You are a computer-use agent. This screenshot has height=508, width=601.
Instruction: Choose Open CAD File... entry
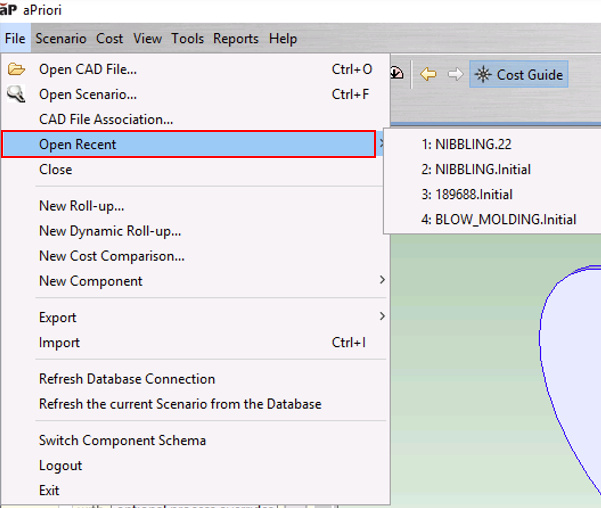click(x=195, y=69)
